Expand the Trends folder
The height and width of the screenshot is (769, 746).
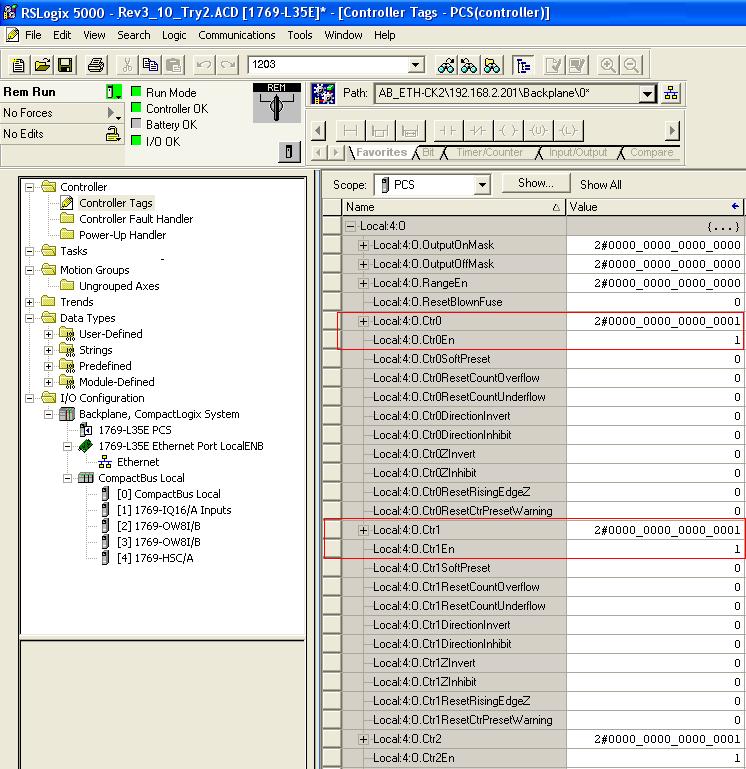[29, 302]
